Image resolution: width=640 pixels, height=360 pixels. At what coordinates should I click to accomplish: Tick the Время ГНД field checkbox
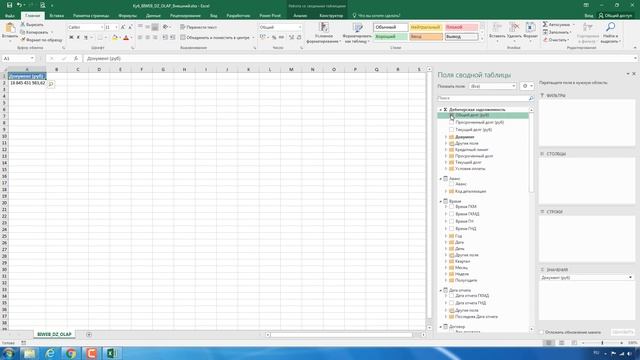pyautogui.click(x=452, y=229)
